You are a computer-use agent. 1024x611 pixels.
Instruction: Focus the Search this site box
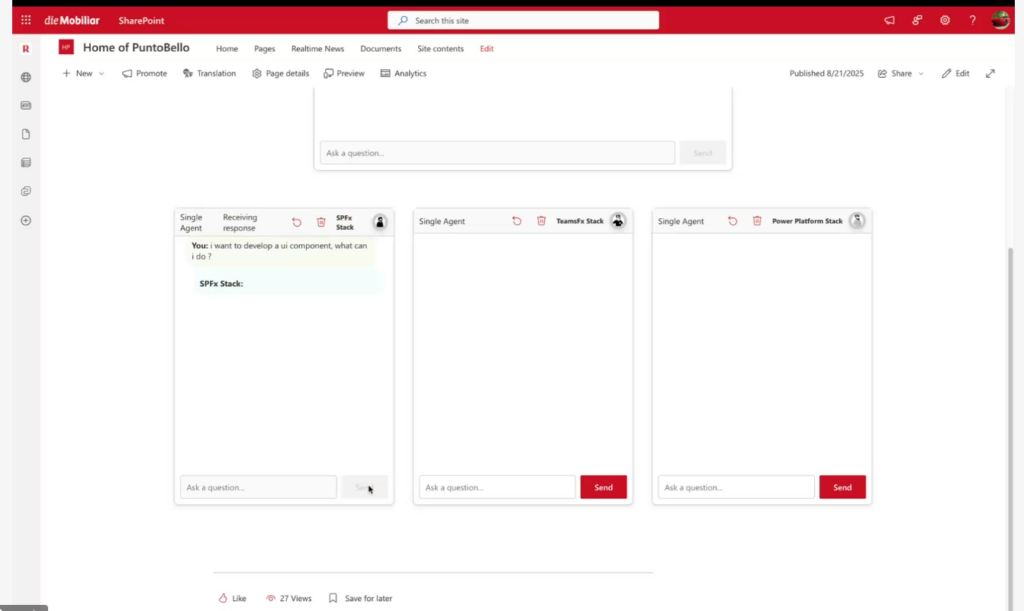tap(523, 20)
